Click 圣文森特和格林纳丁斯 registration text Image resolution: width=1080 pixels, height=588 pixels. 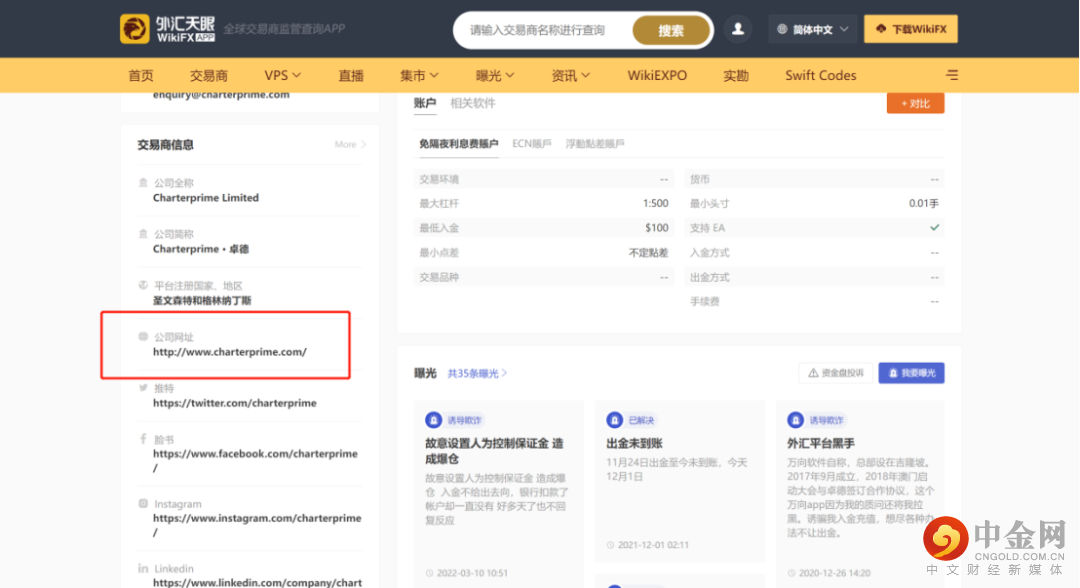click(202, 300)
